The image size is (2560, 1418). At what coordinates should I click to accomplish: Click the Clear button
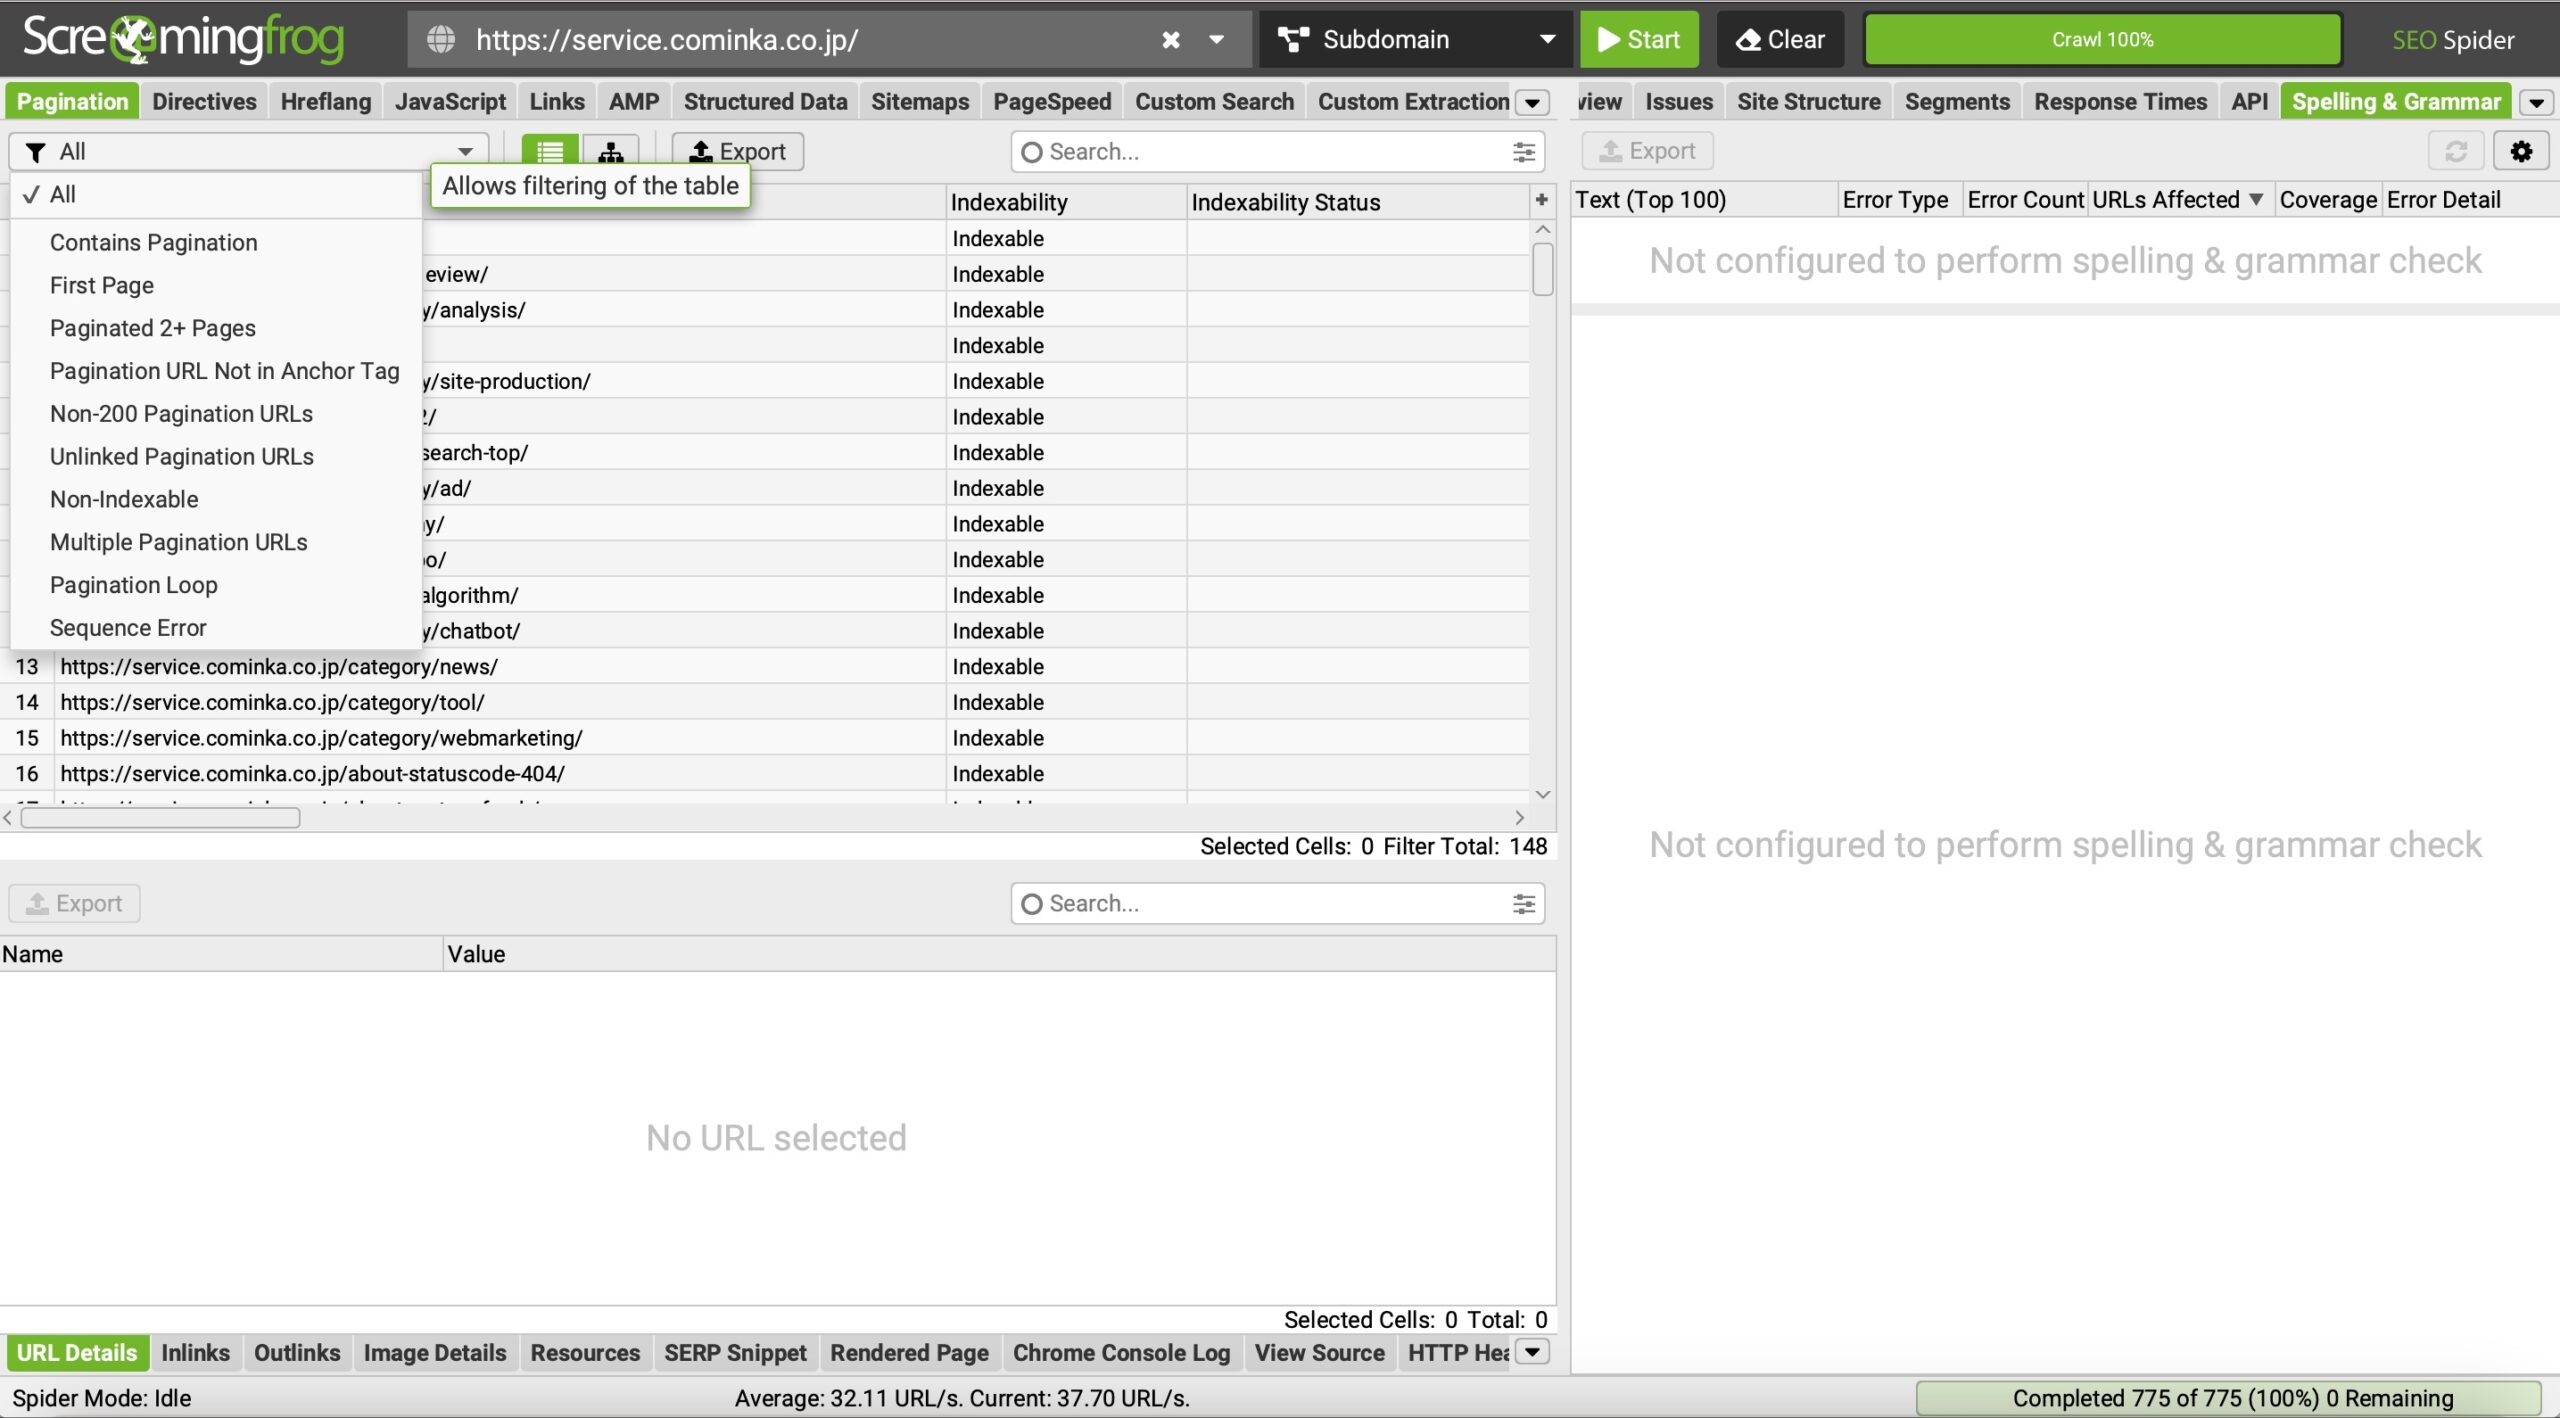point(1780,40)
